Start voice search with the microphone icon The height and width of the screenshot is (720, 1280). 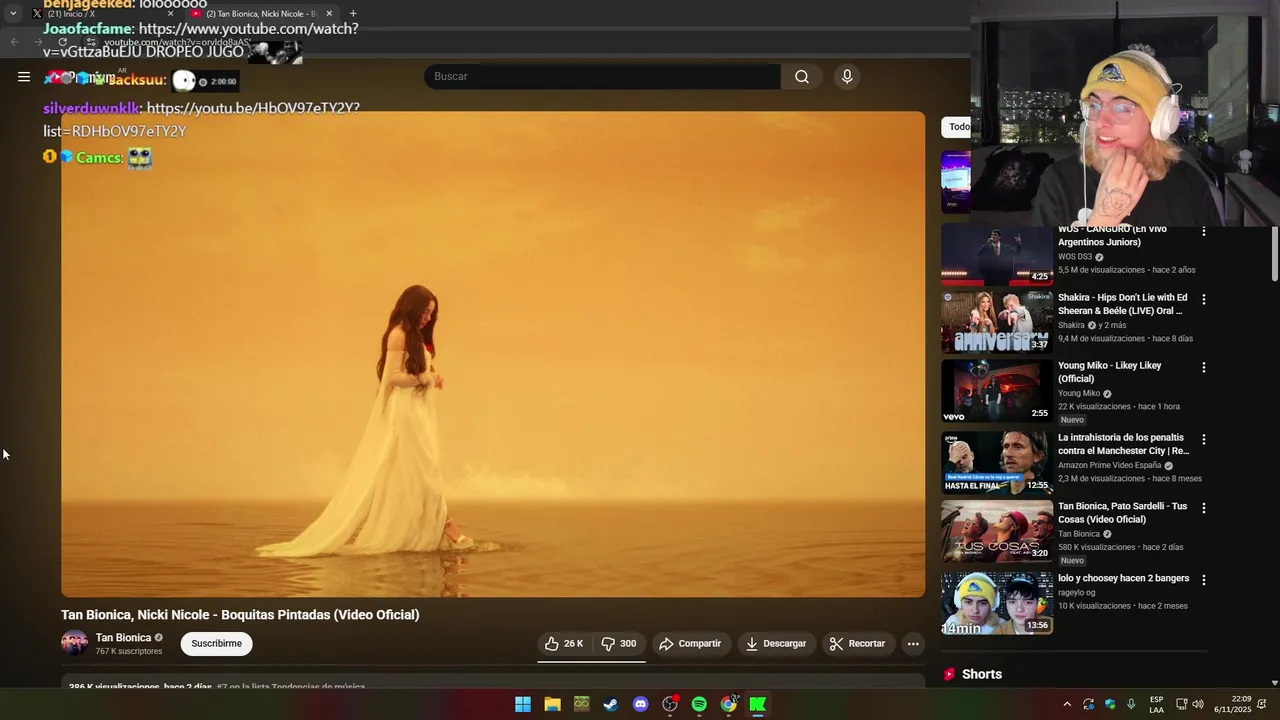[847, 77]
